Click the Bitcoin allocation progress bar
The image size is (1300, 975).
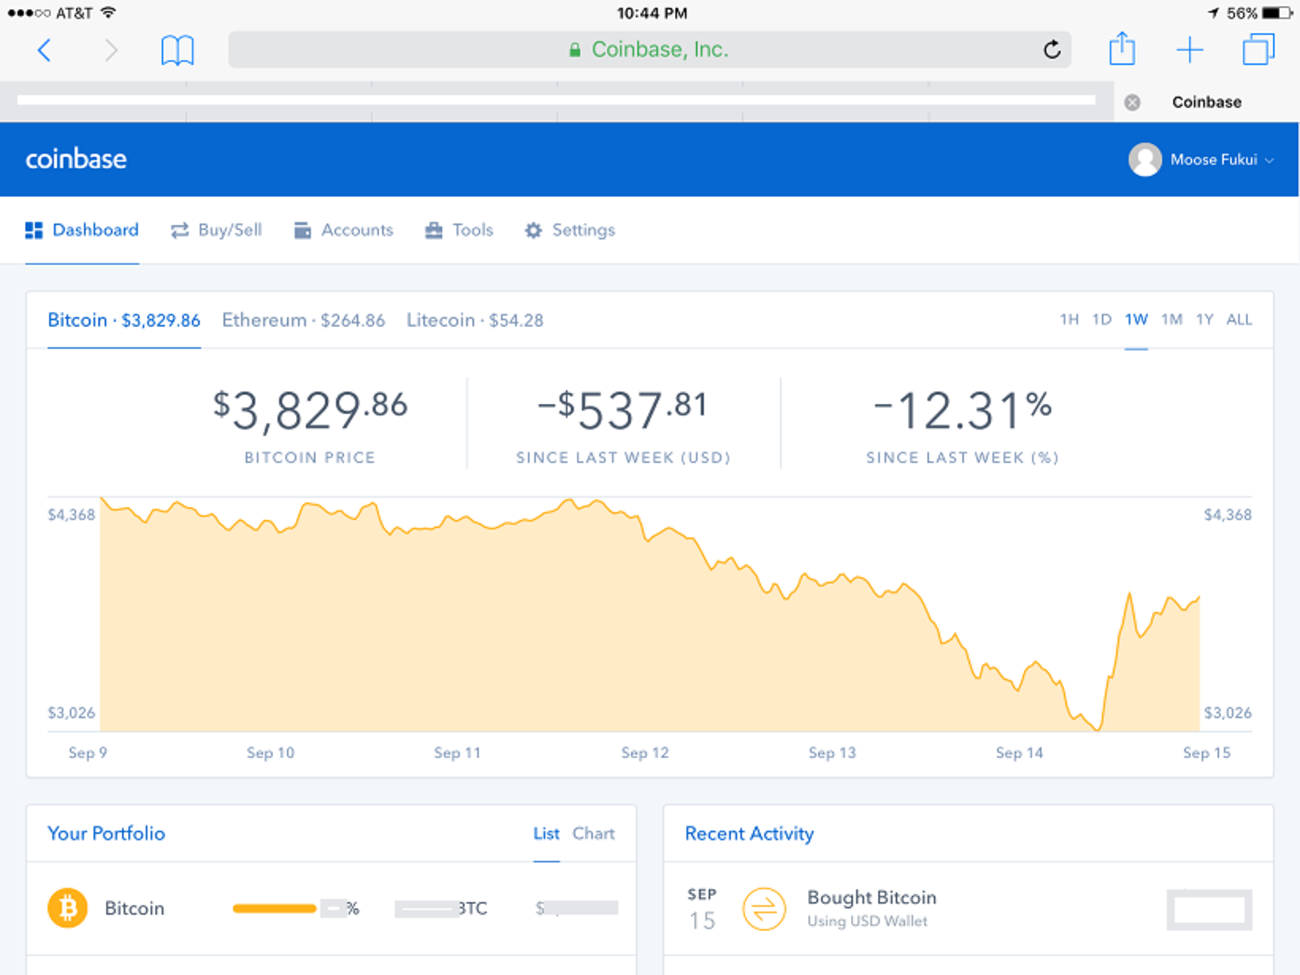pos(275,908)
